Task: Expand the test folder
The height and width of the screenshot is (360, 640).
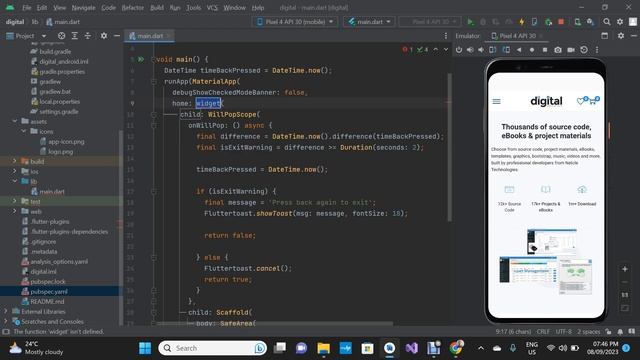Action: pos(15,201)
